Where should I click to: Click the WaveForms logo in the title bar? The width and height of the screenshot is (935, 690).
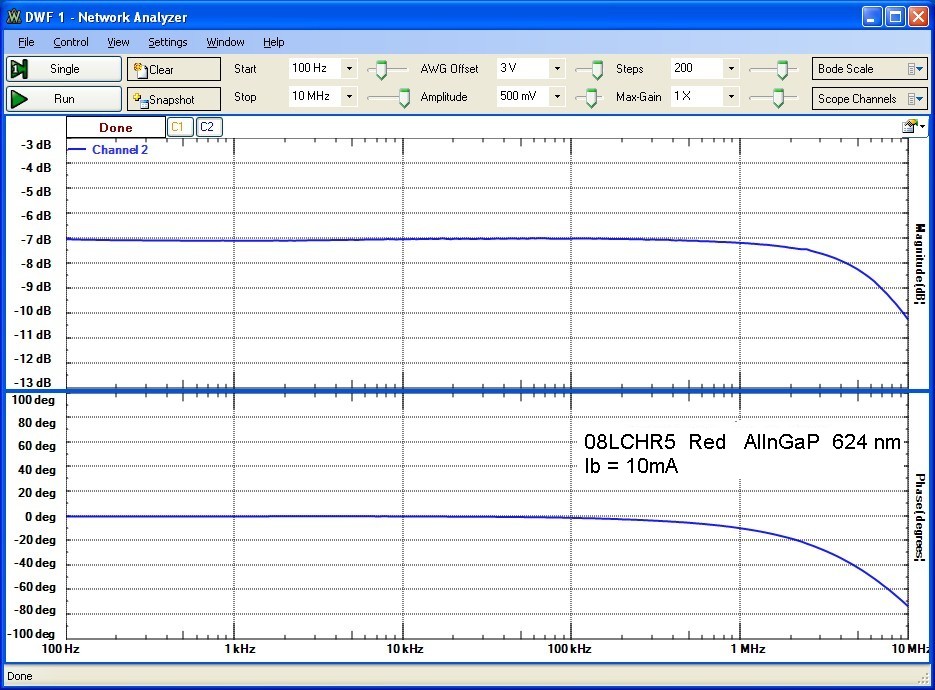coord(13,15)
